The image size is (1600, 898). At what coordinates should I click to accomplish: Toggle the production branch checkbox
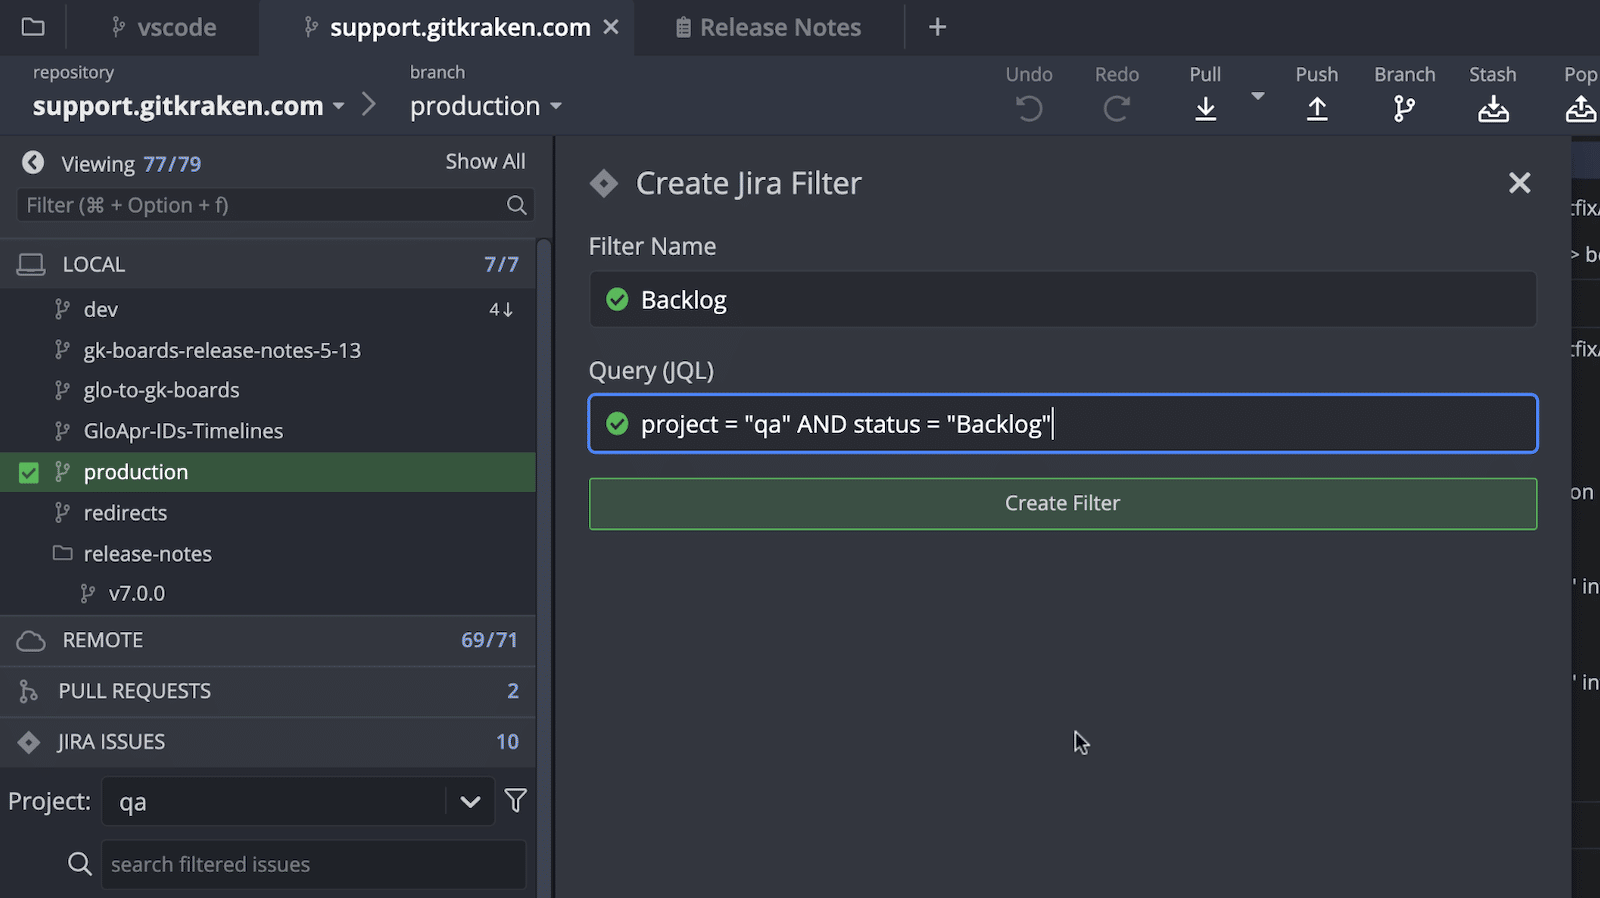click(29, 472)
